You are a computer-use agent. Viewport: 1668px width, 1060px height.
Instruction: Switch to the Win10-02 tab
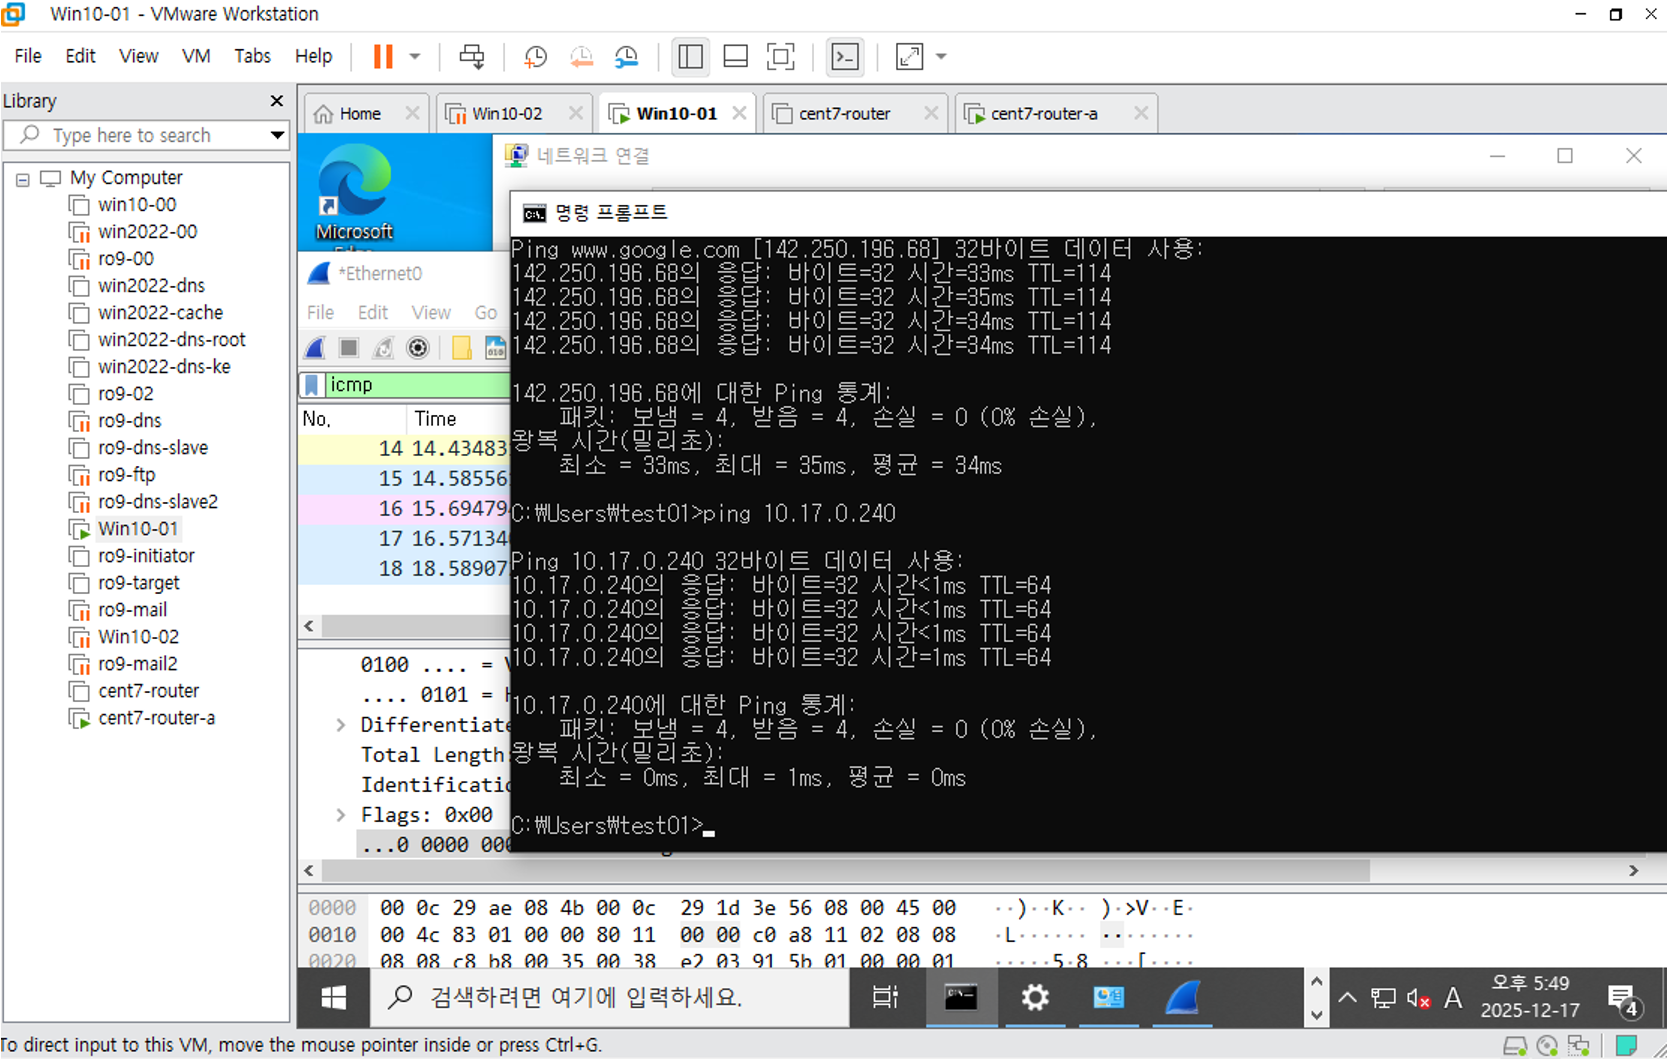click(x=507, y=114)
